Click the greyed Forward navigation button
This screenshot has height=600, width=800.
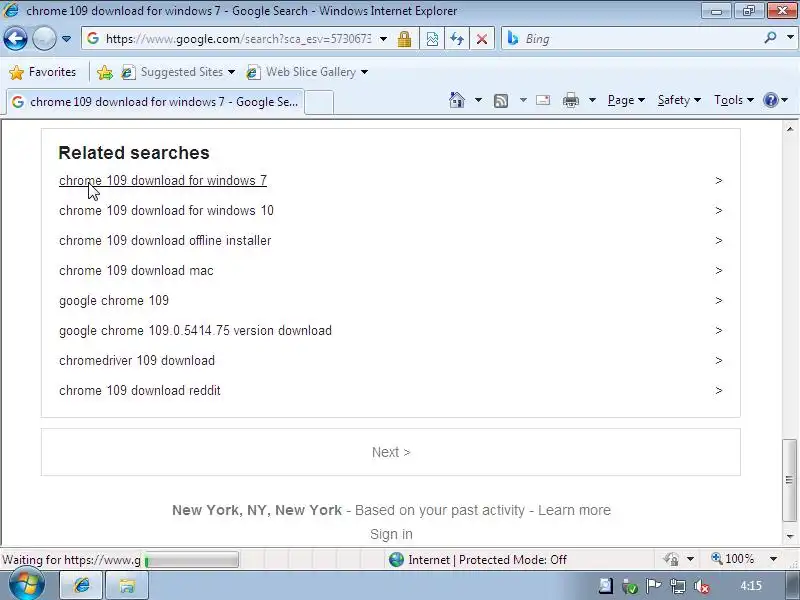coord(44,39)
